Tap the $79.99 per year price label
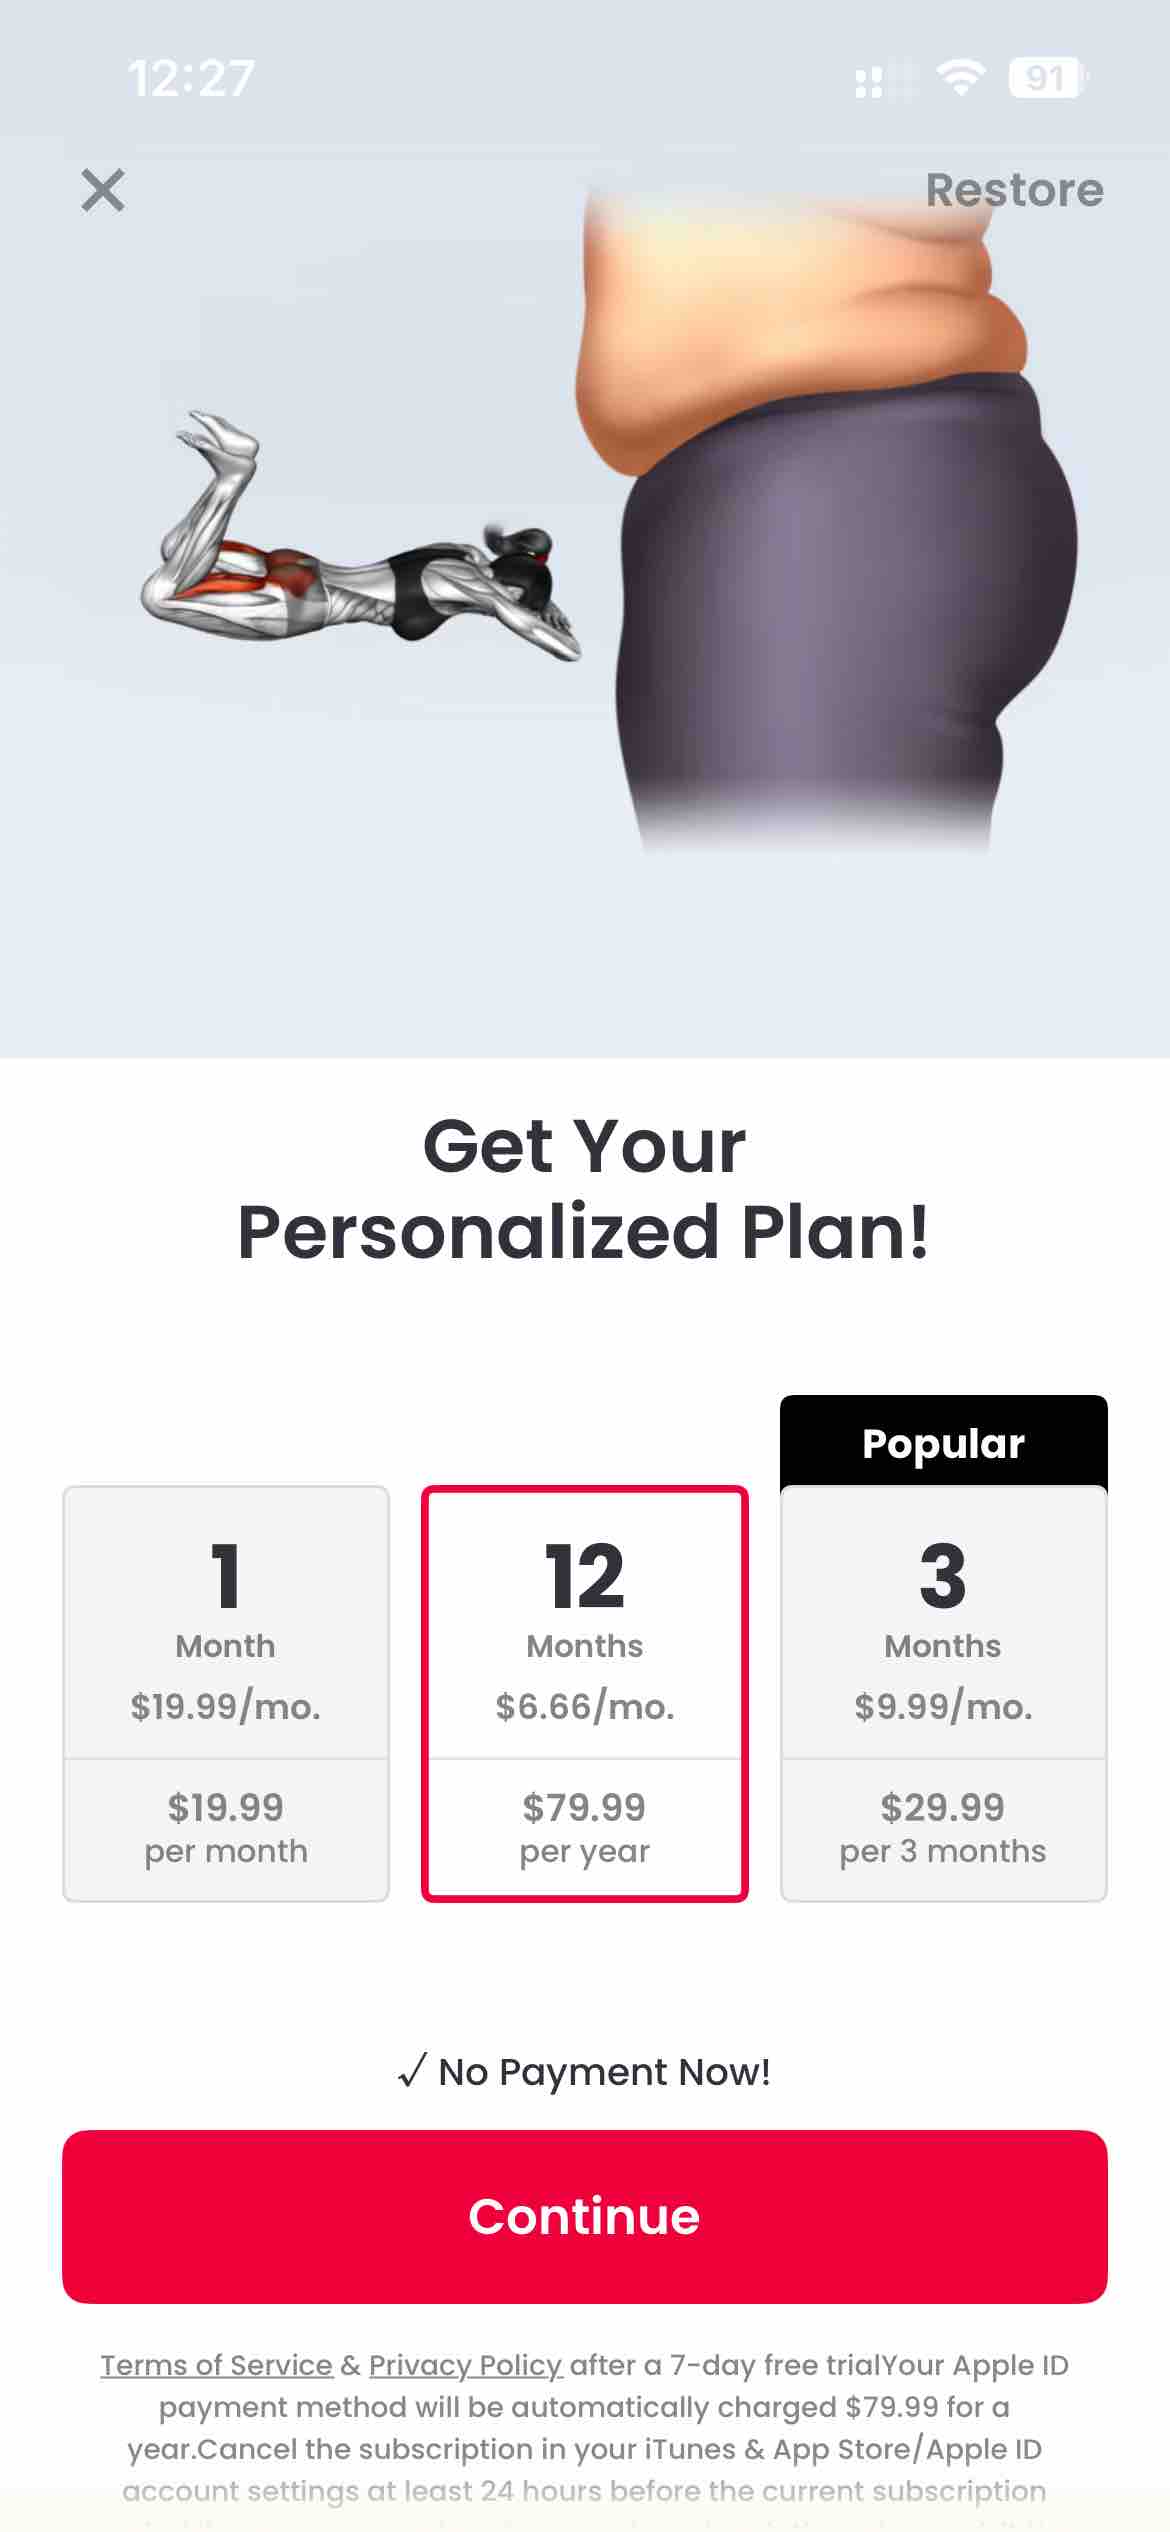Image resolution: width=1170 pixels, height=2532 pixels. 584,1827
